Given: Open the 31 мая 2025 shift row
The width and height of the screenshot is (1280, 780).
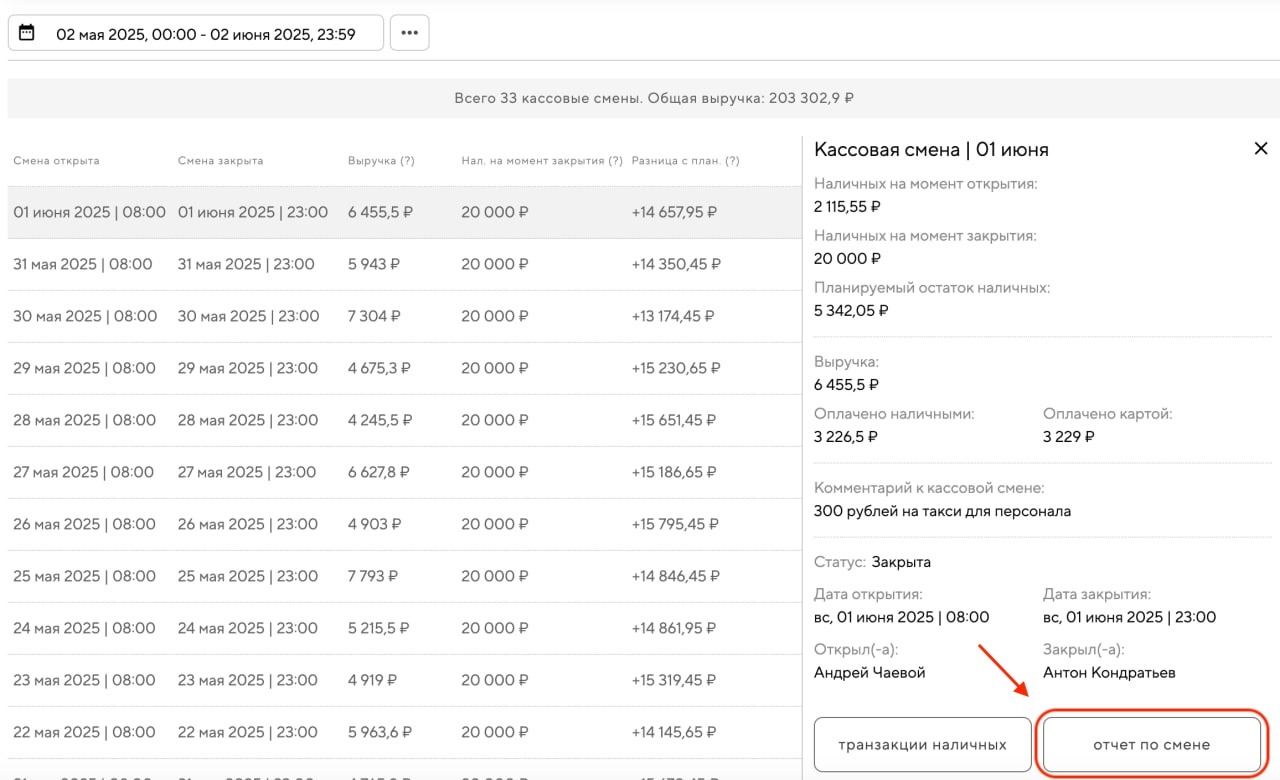Looking at the screenshot, I should pos(400,264).
